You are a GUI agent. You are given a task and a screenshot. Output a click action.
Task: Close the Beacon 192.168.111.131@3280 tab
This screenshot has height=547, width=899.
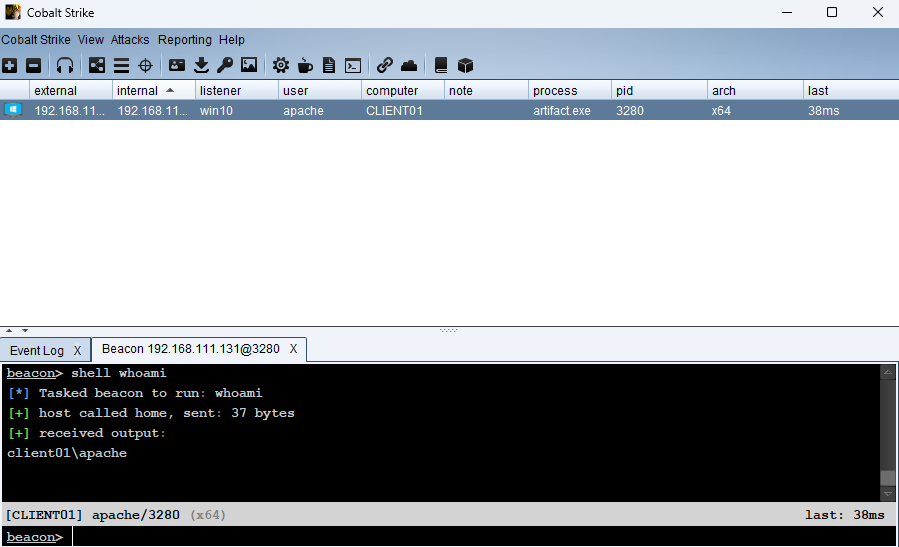[293, 349]
